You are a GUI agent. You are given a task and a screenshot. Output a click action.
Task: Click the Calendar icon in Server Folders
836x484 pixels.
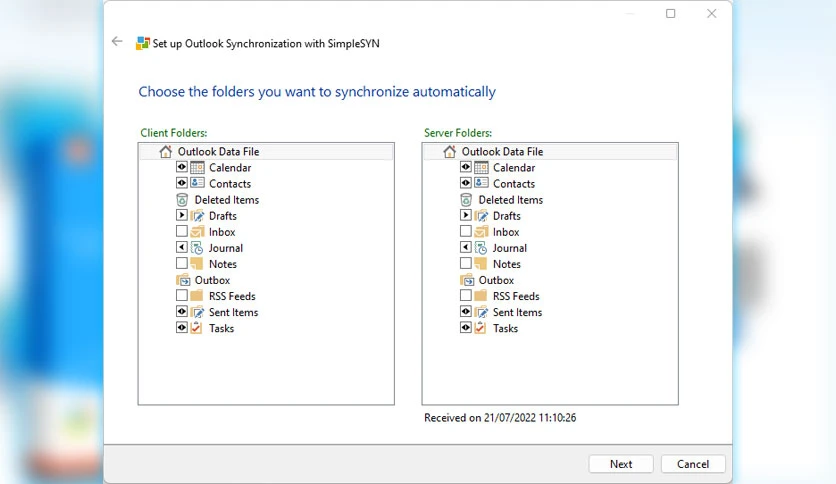(x=481, y=167)
